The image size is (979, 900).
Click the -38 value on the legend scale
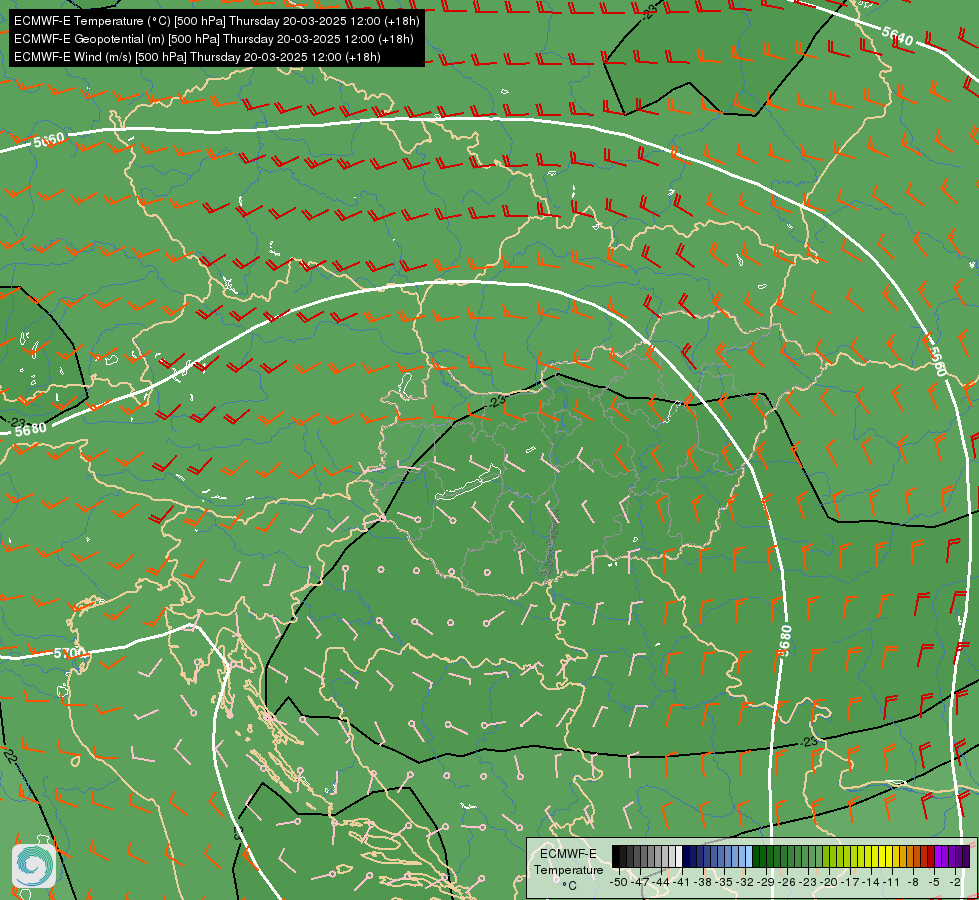click(703, 882)
